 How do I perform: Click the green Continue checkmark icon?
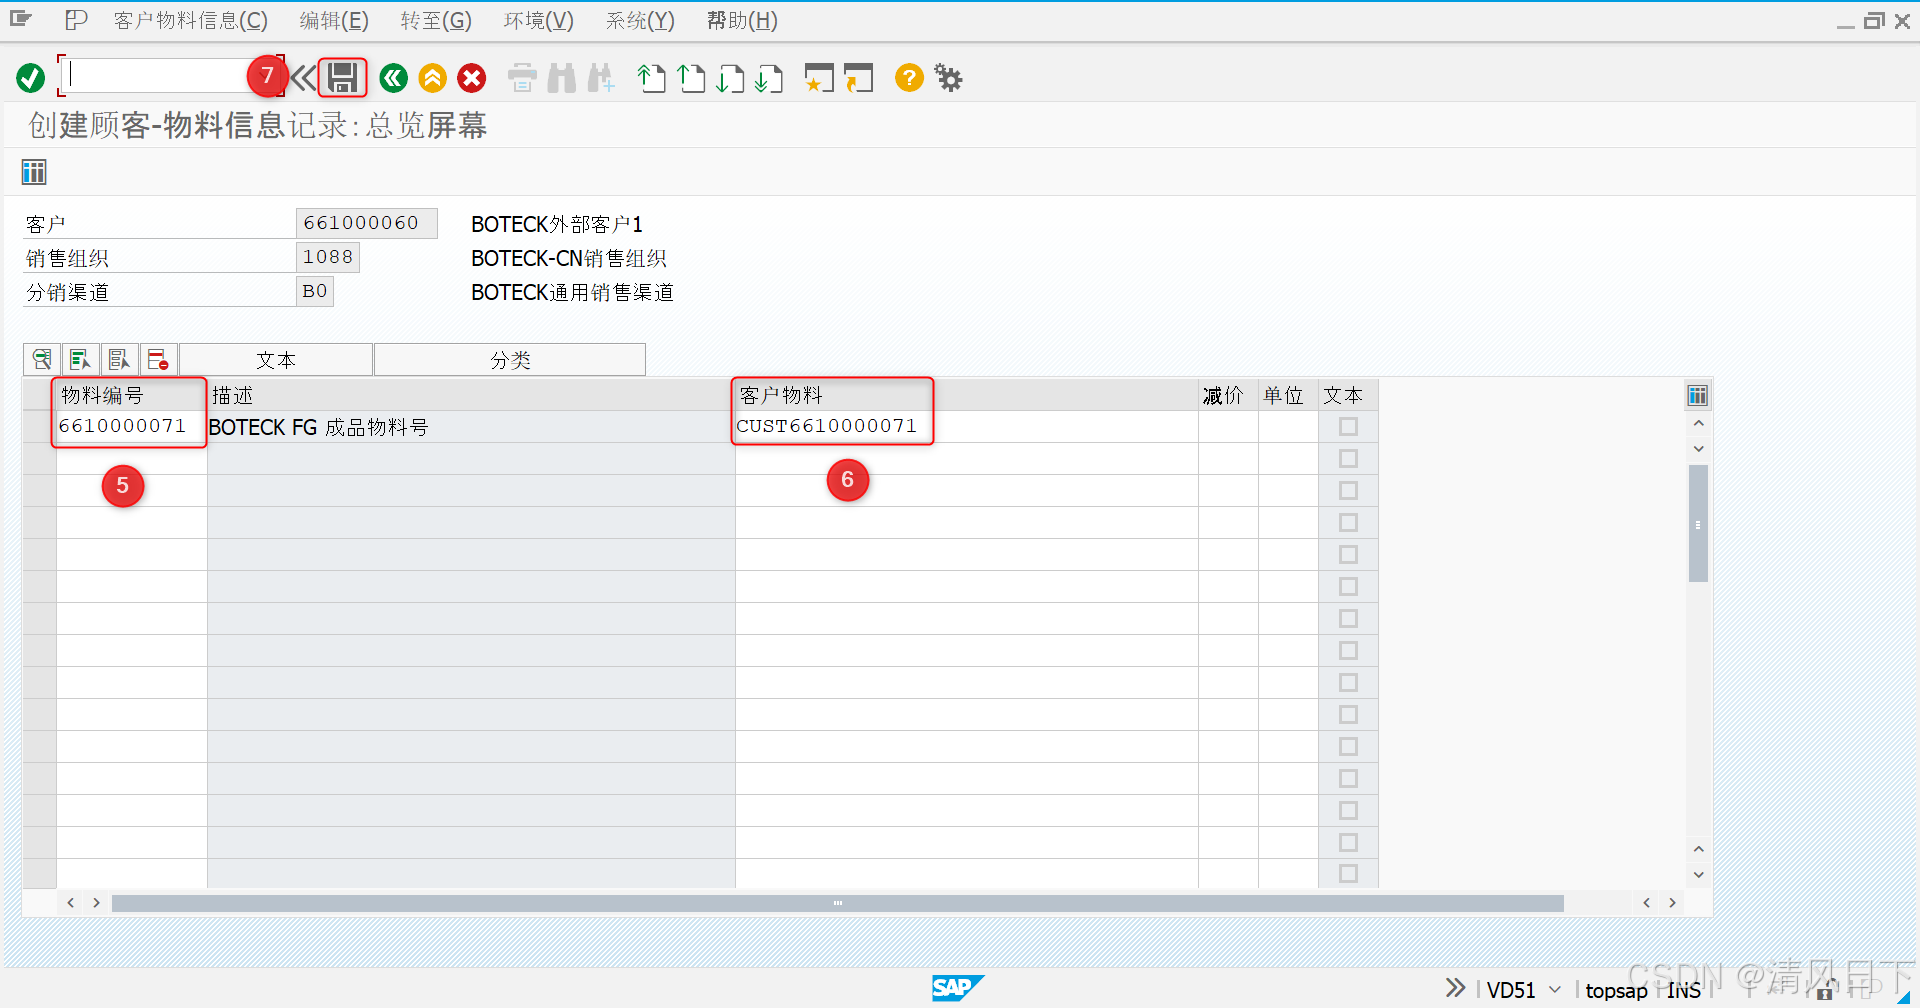[29, 77]
